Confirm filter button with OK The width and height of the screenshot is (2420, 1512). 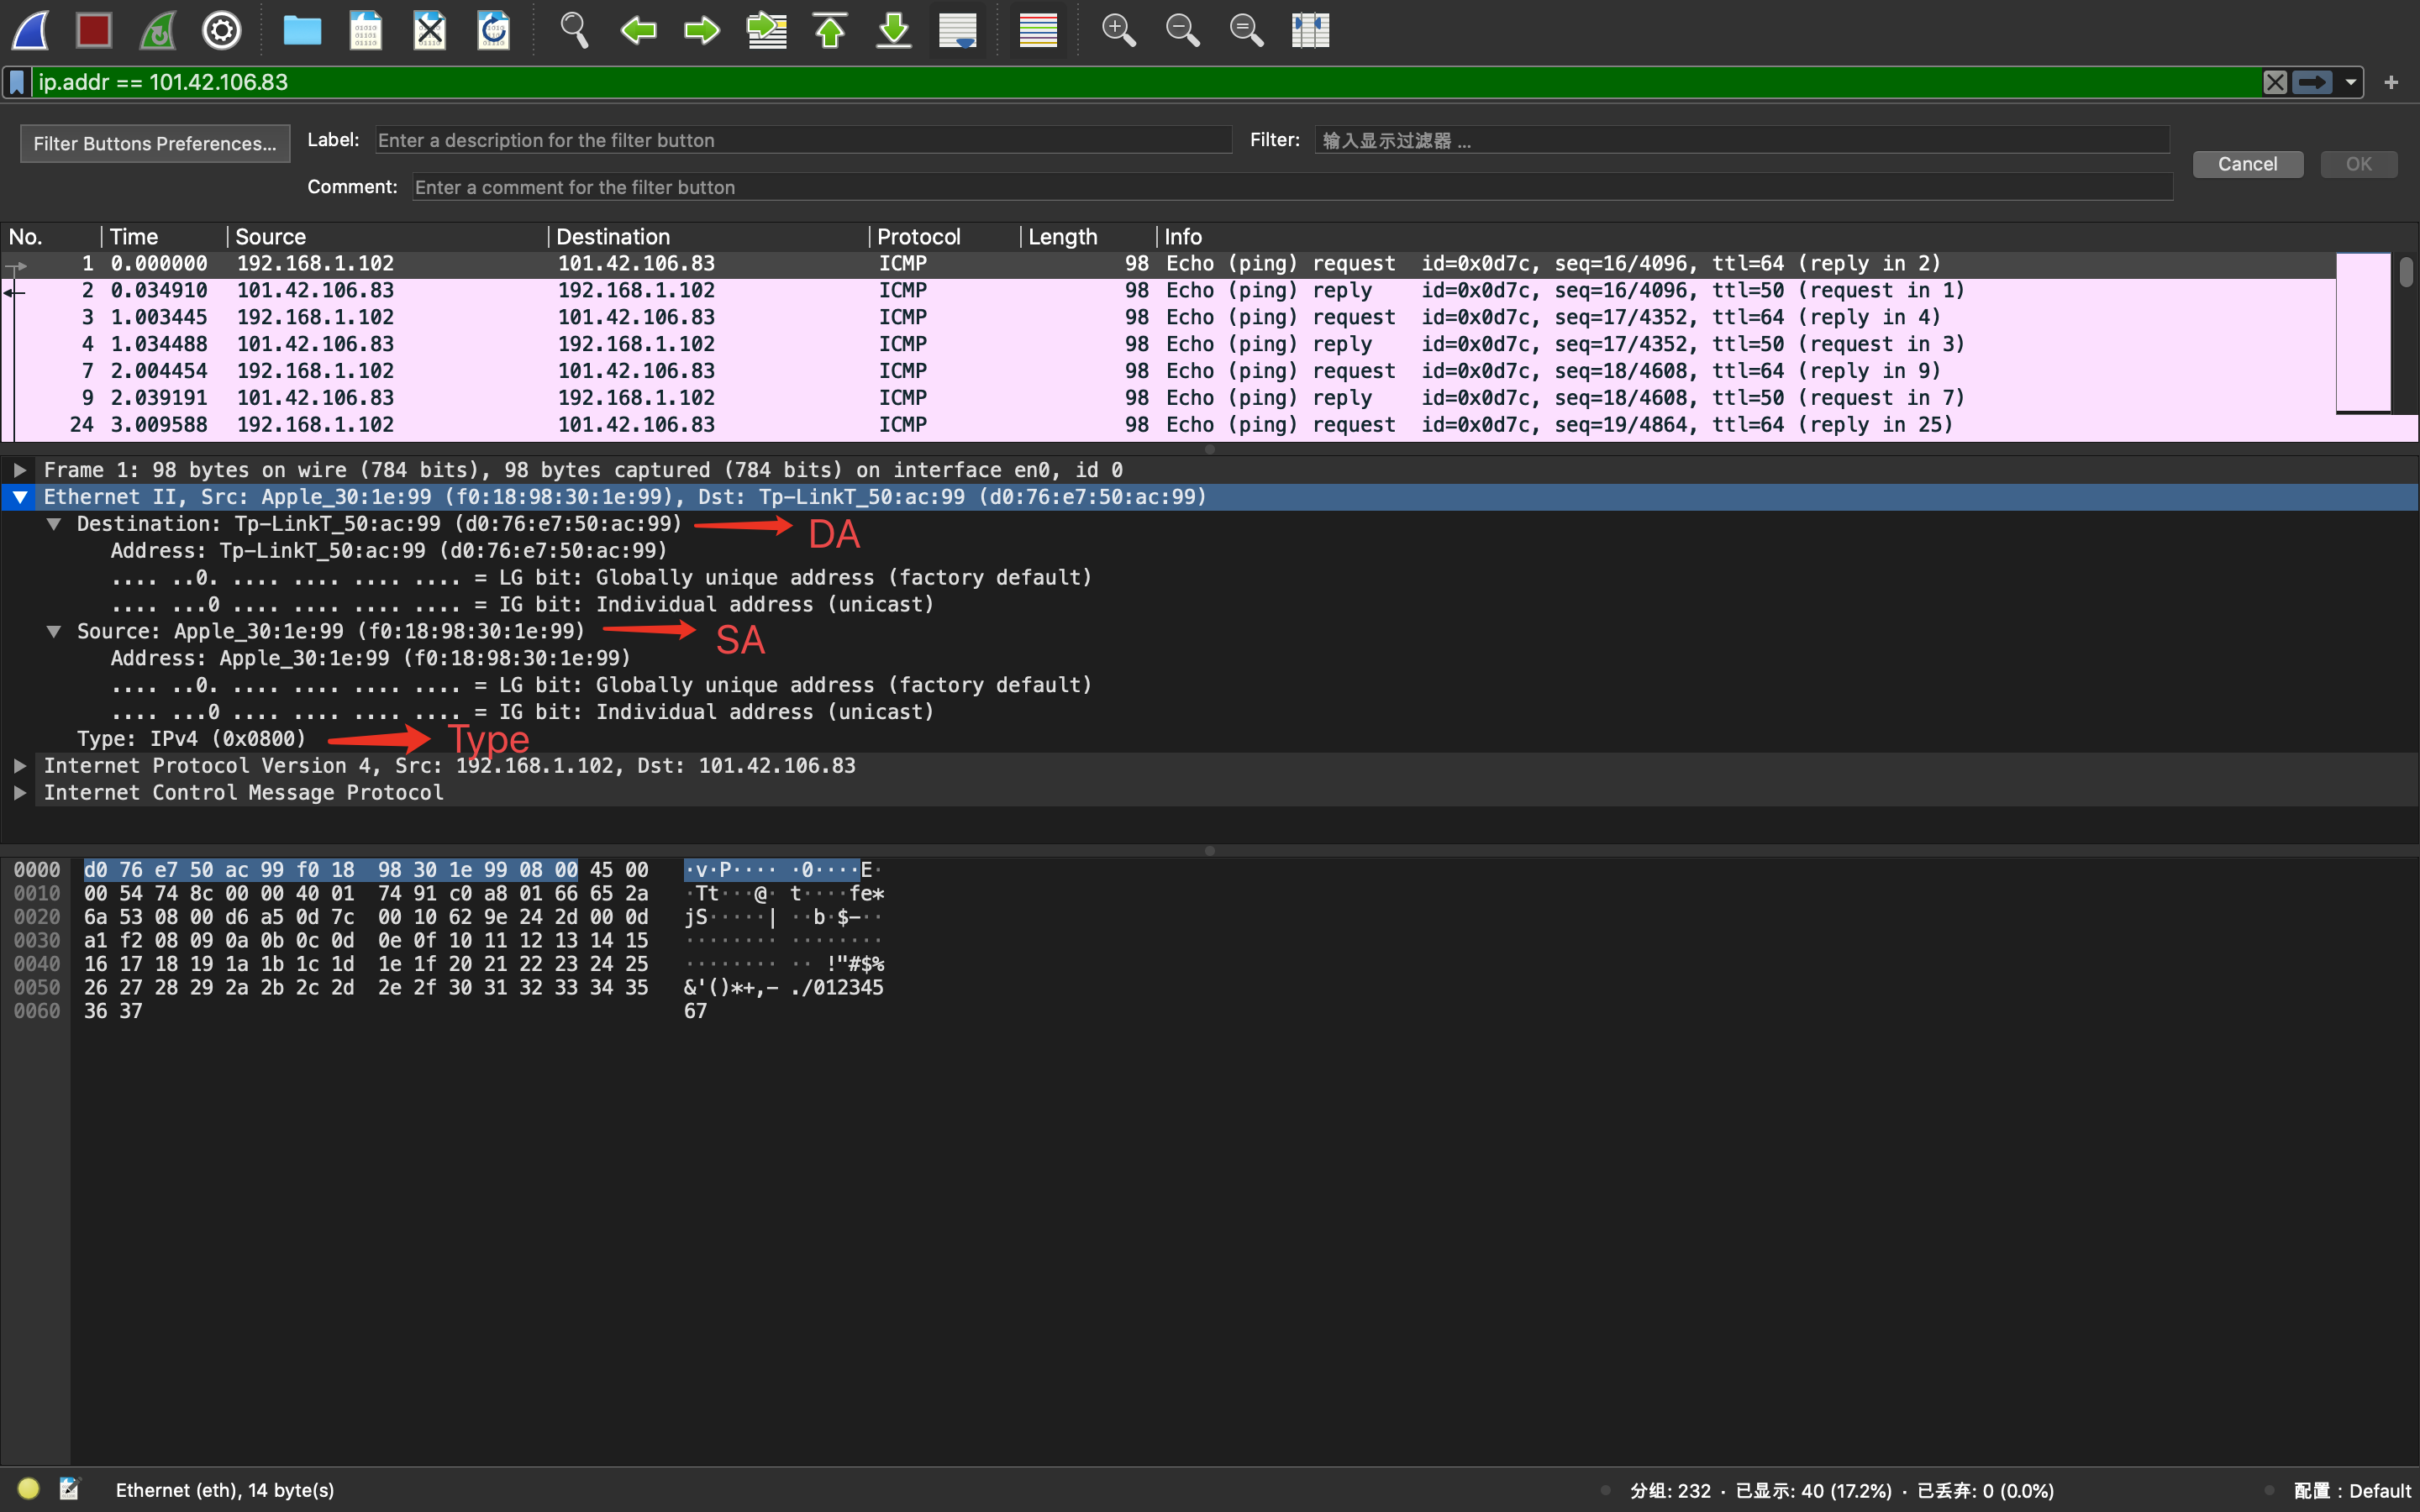(2359, 164)
